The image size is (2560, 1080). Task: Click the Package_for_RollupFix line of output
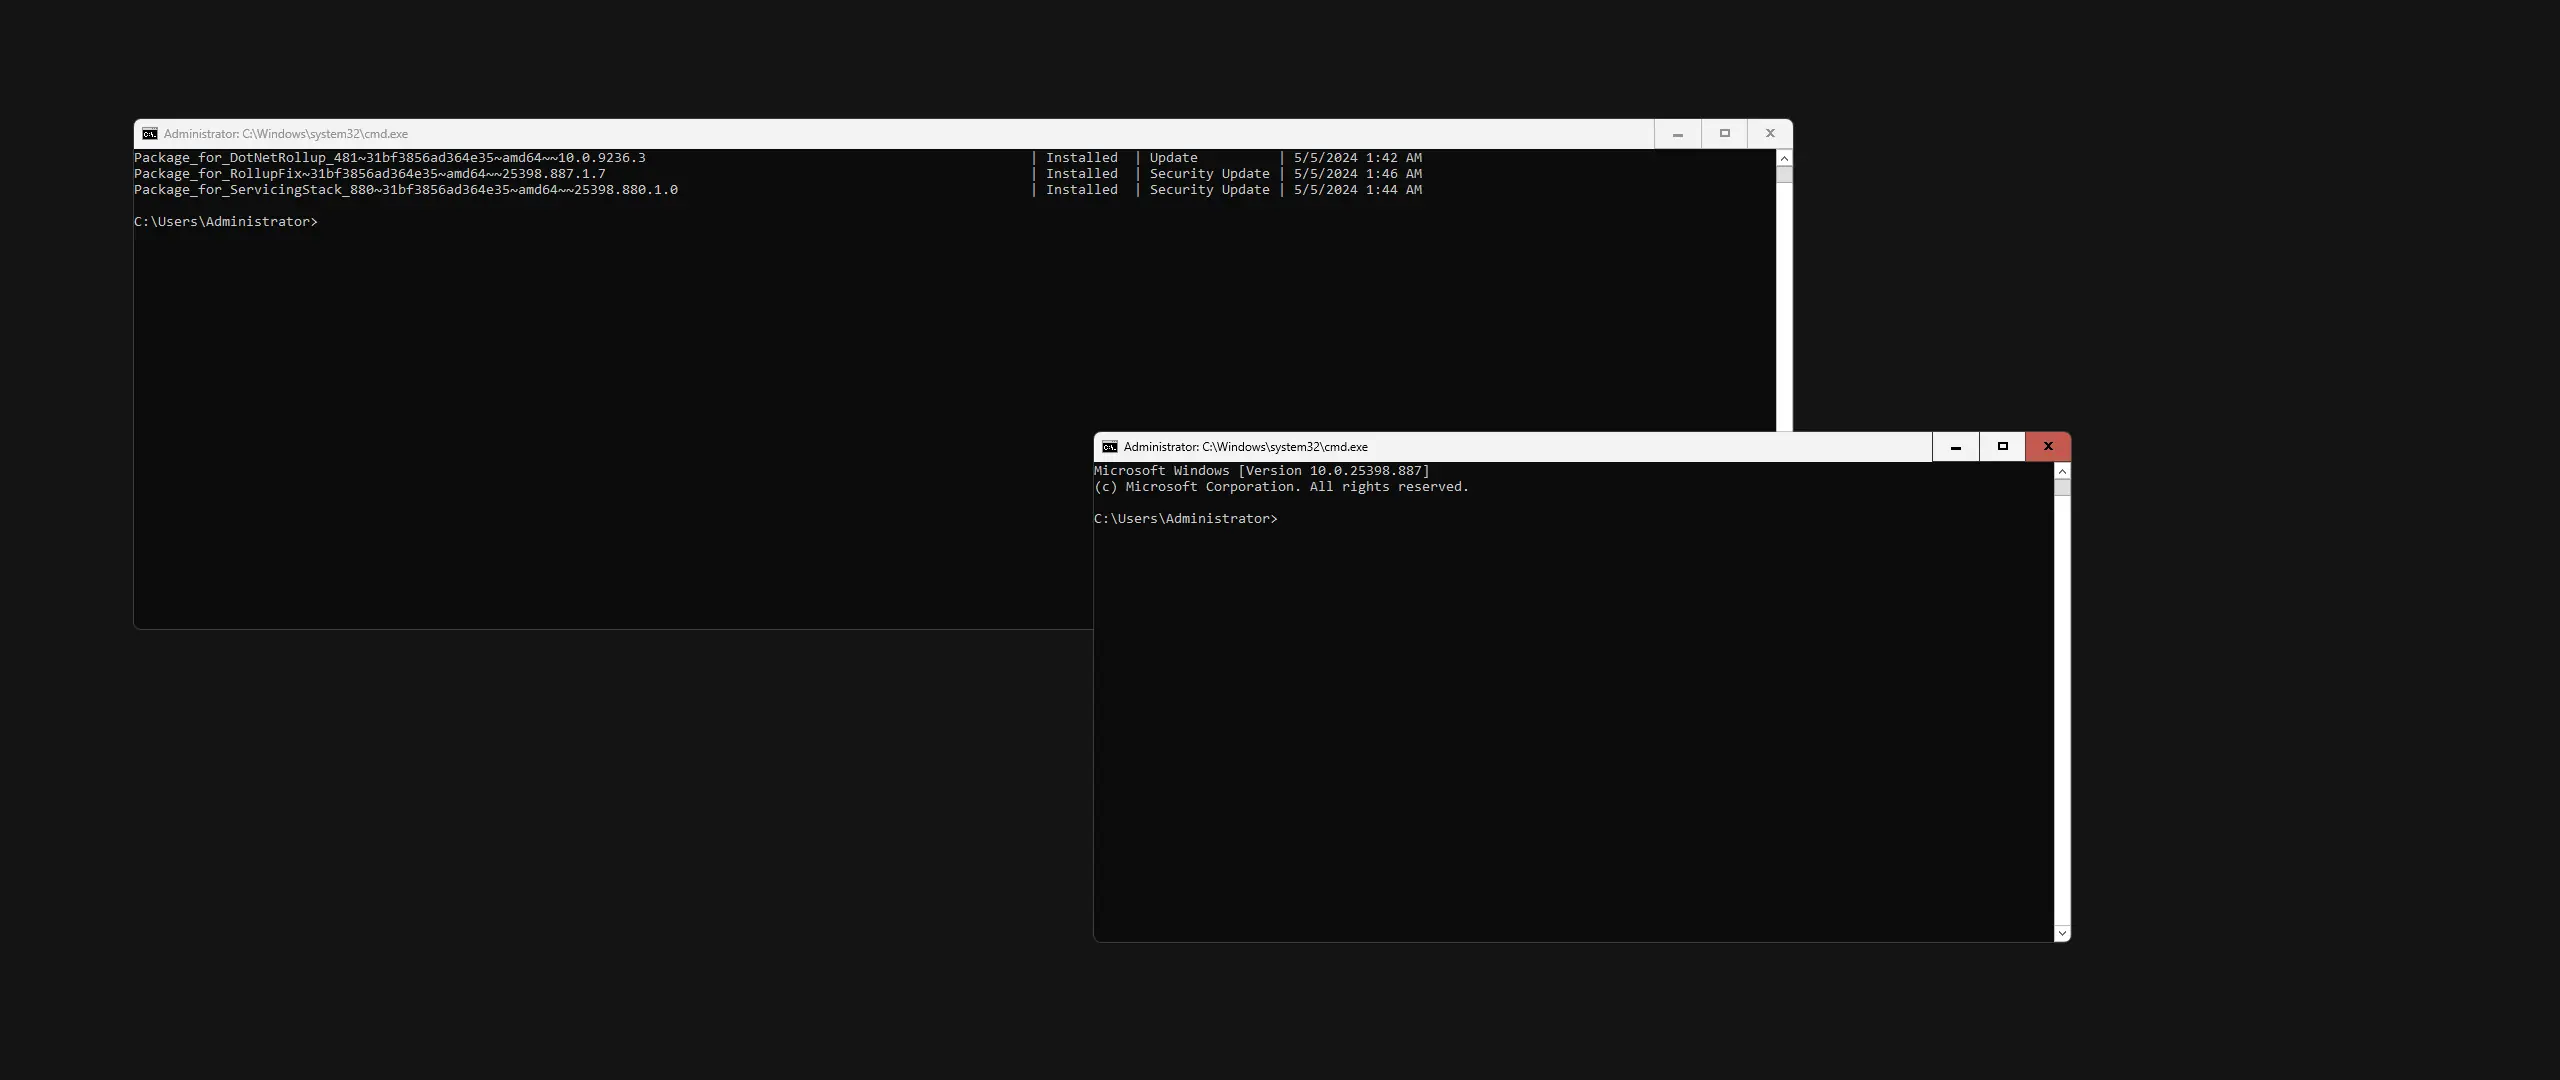[370, 173]
